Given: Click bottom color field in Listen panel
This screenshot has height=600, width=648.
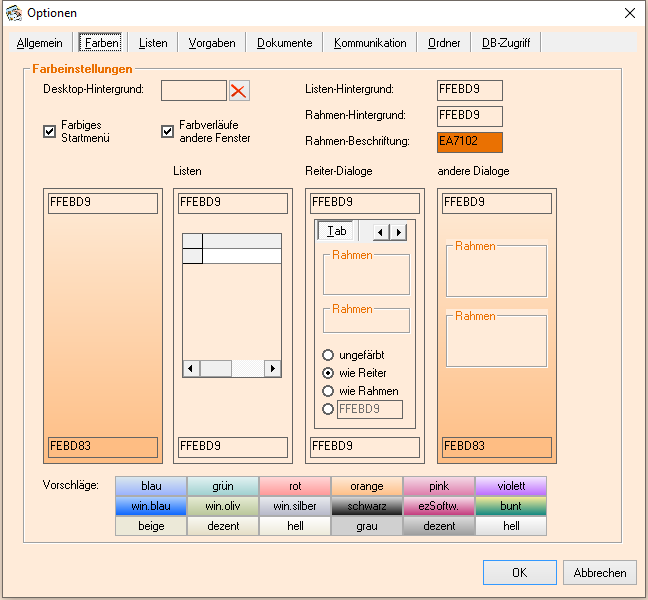Looking at the screenshot, I should (233, 447).
